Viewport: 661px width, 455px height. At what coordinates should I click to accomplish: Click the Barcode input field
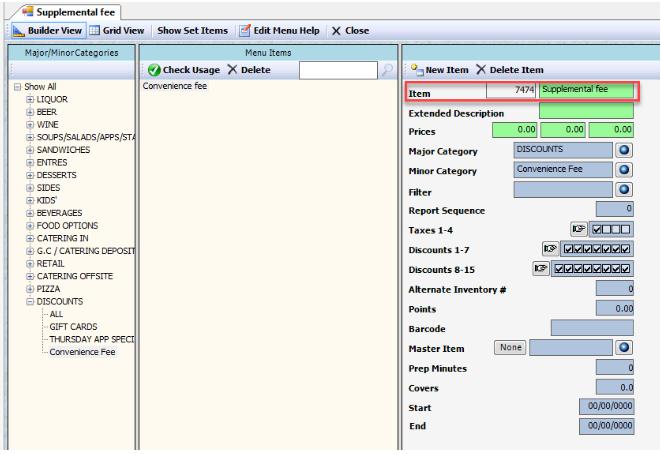(x=591, y=328)
